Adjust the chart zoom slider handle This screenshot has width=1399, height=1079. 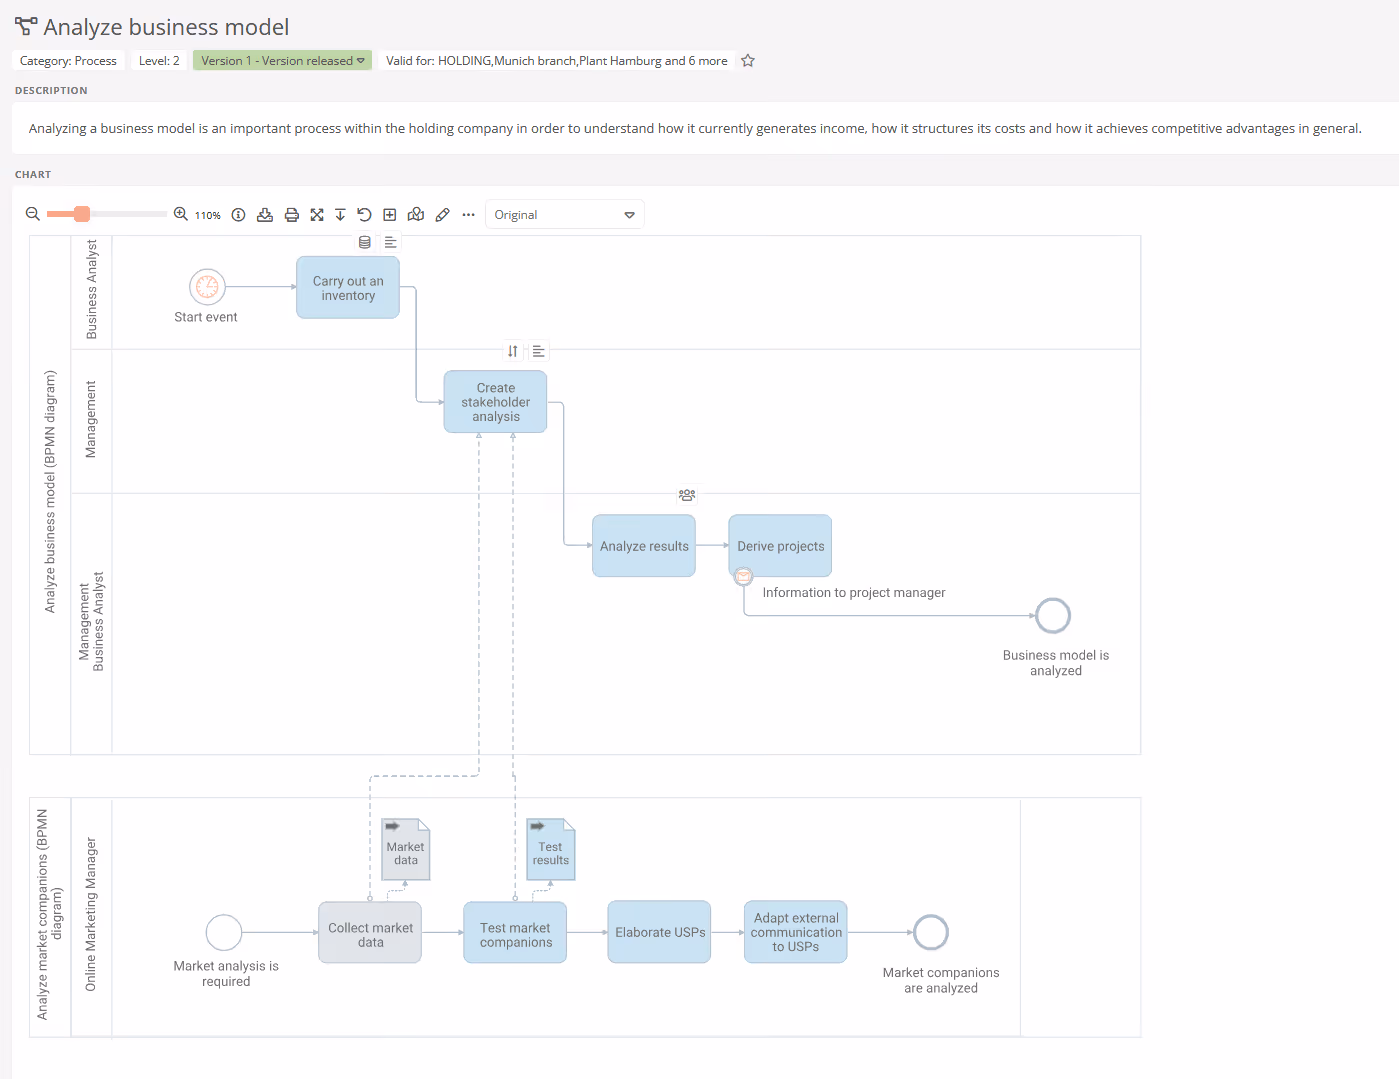click(82, 214)
